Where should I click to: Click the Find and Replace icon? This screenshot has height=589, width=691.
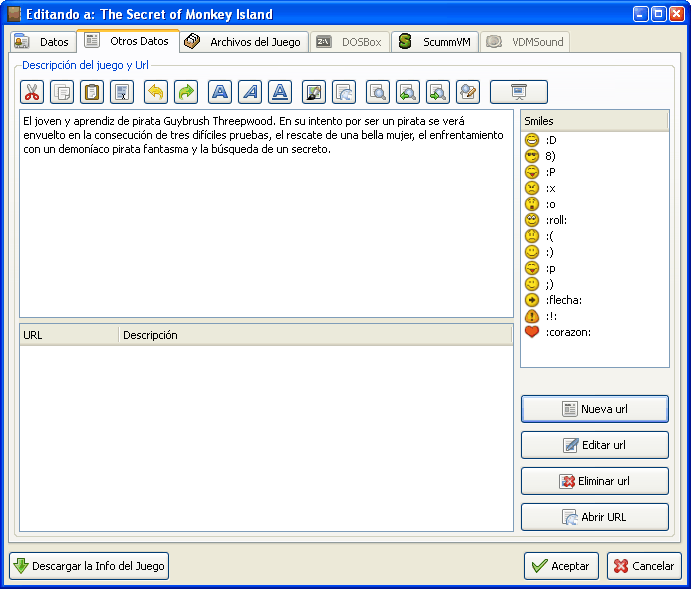tap(468, 92)
